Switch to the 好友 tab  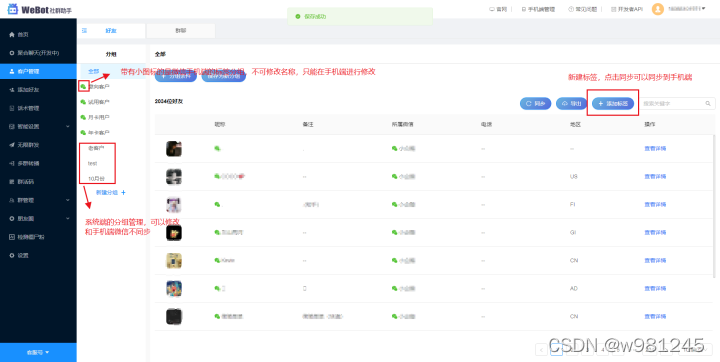pos(111,31)
